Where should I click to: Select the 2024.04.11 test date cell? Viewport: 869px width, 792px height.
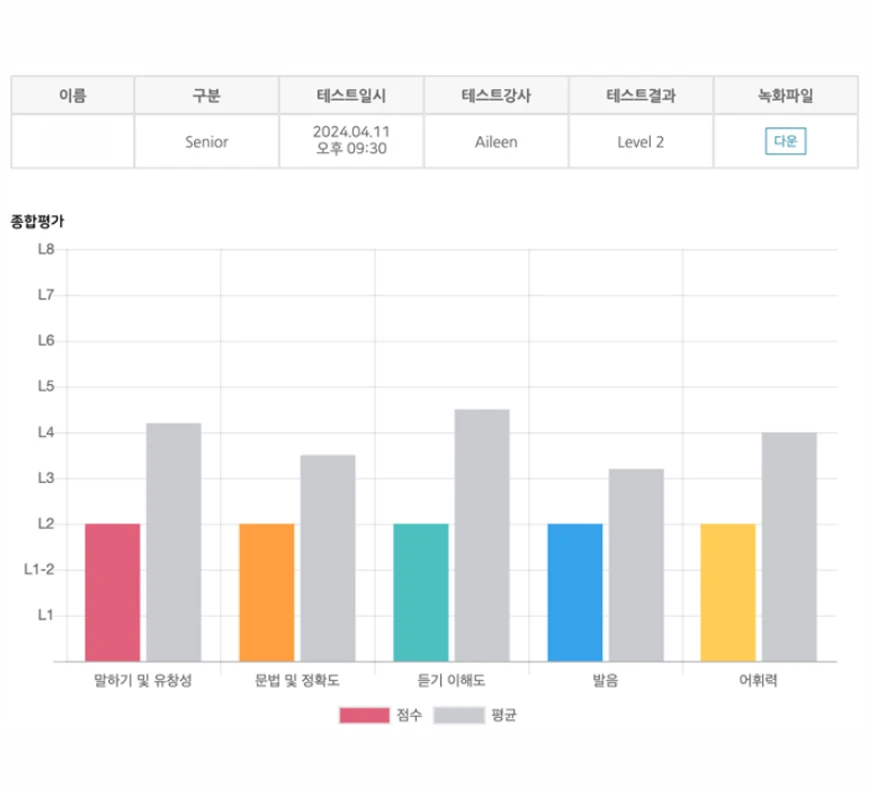(x=351, y=140)
